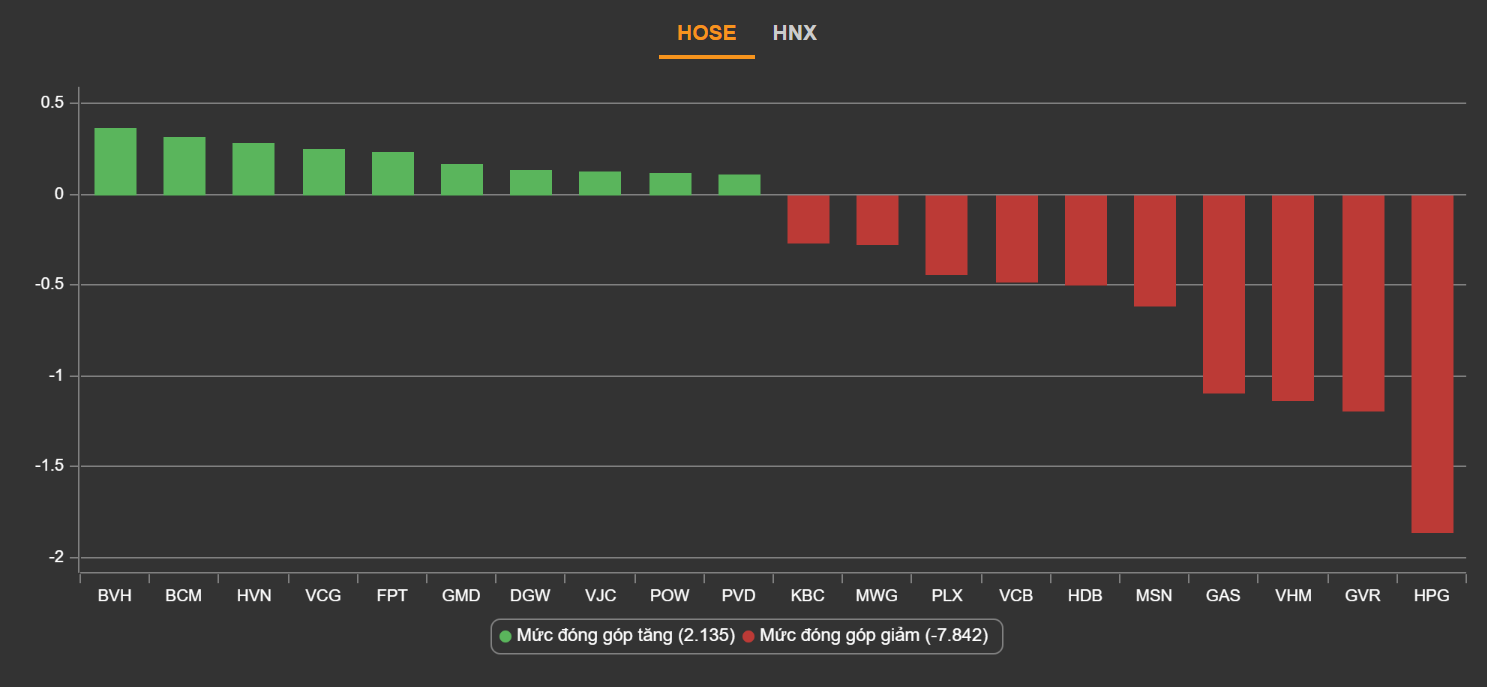Select the FPT green bar
This screenshot has width=1487, height=687.
pos(392,173)
